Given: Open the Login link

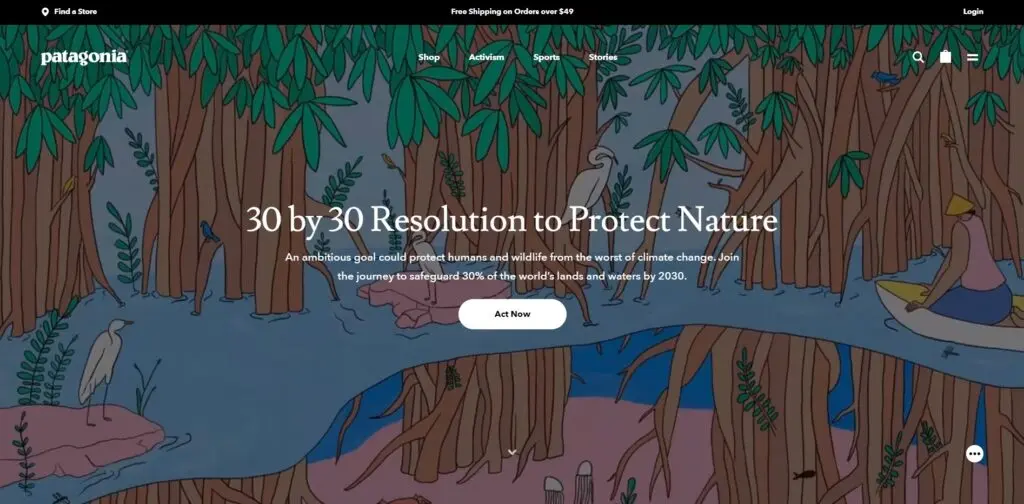Looking at the screenshot, I should 973,12.
